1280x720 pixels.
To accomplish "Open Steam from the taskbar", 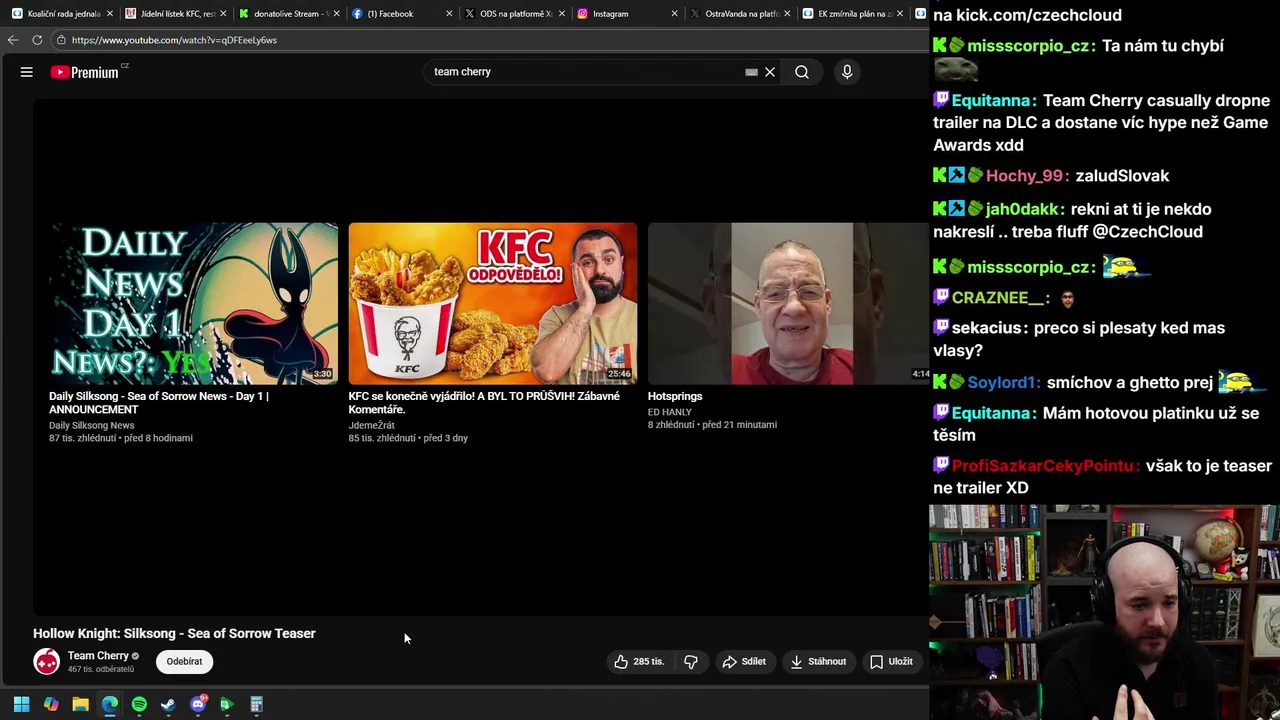I will tap(168, 704).
